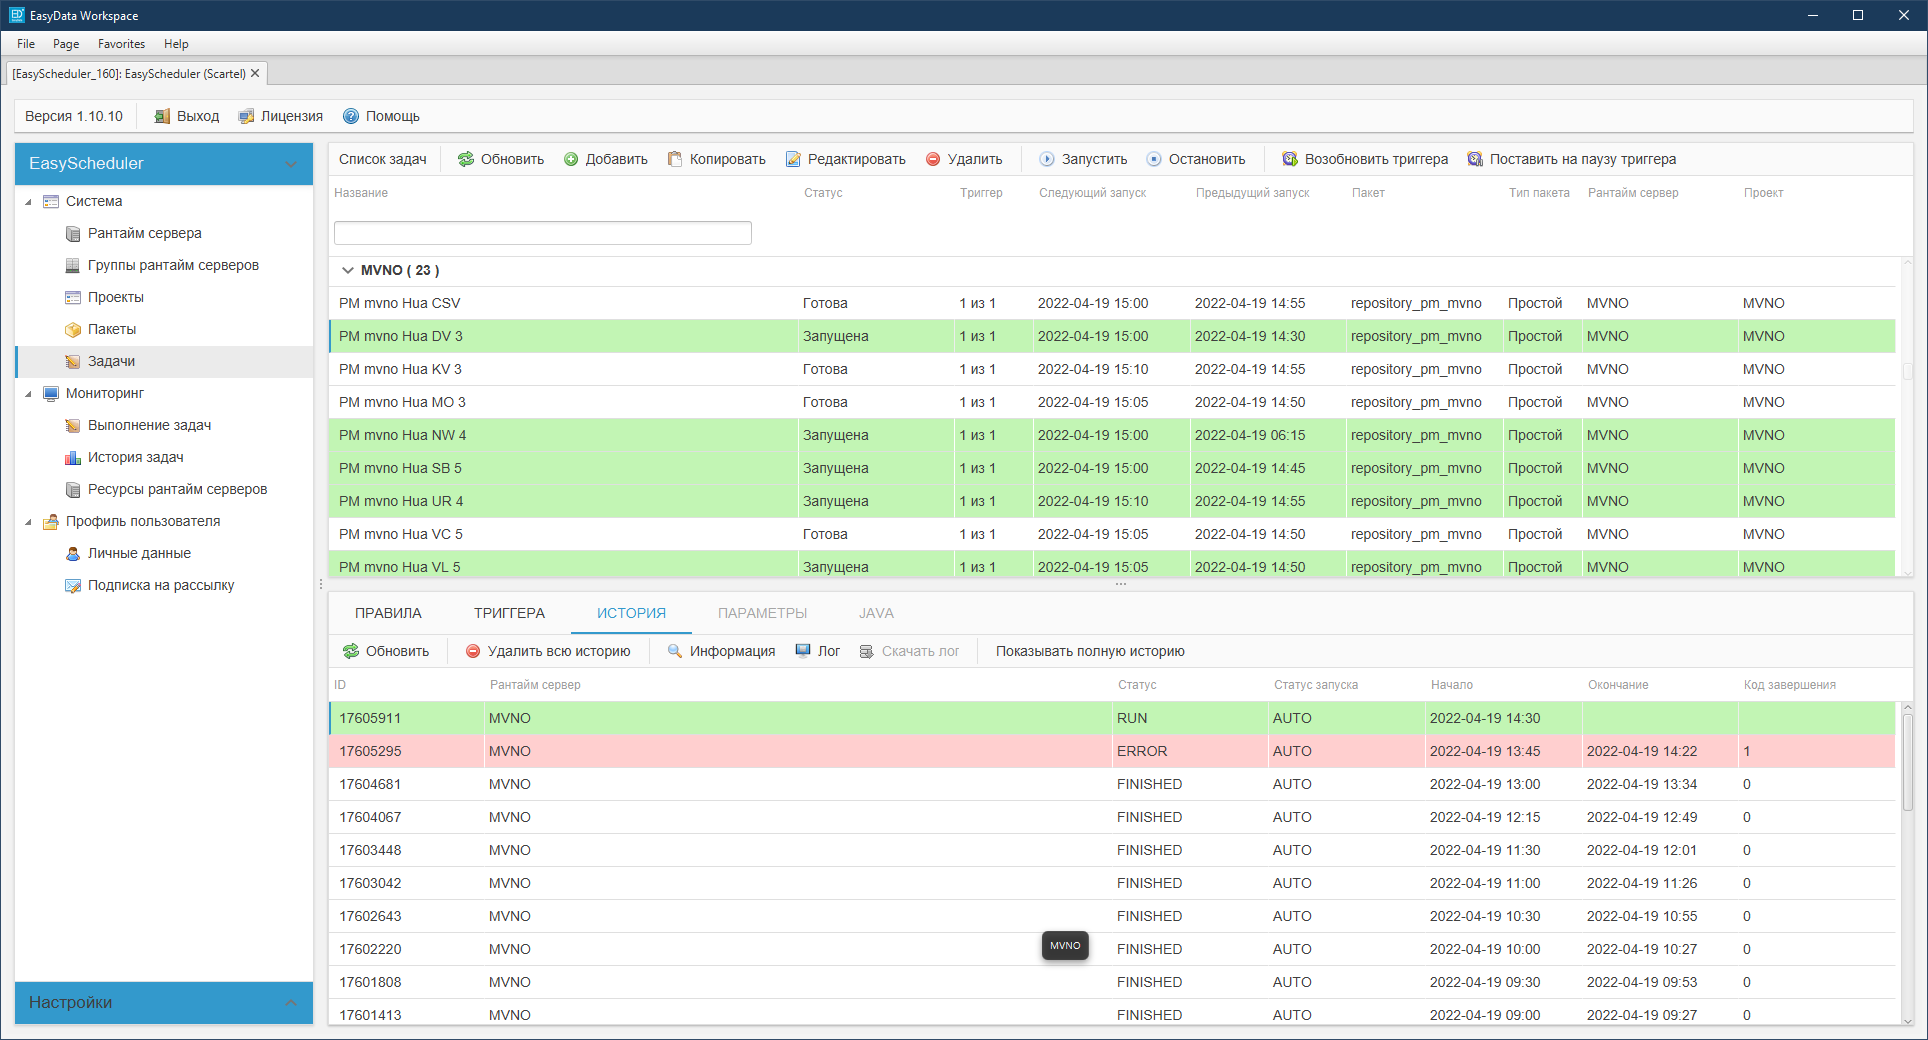Collapse the Система tree node
The image size is (1928, 1040).
[x=28, y=201]
